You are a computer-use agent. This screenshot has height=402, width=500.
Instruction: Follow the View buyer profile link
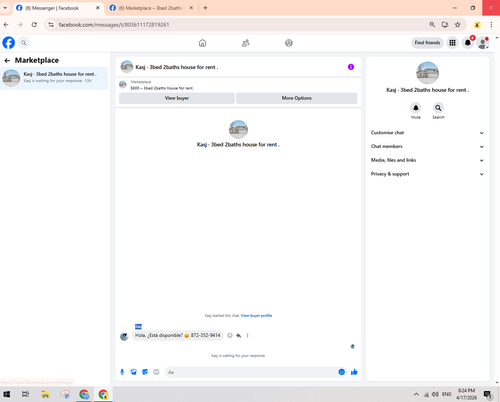pyautogui.click(x=256, y=315)
